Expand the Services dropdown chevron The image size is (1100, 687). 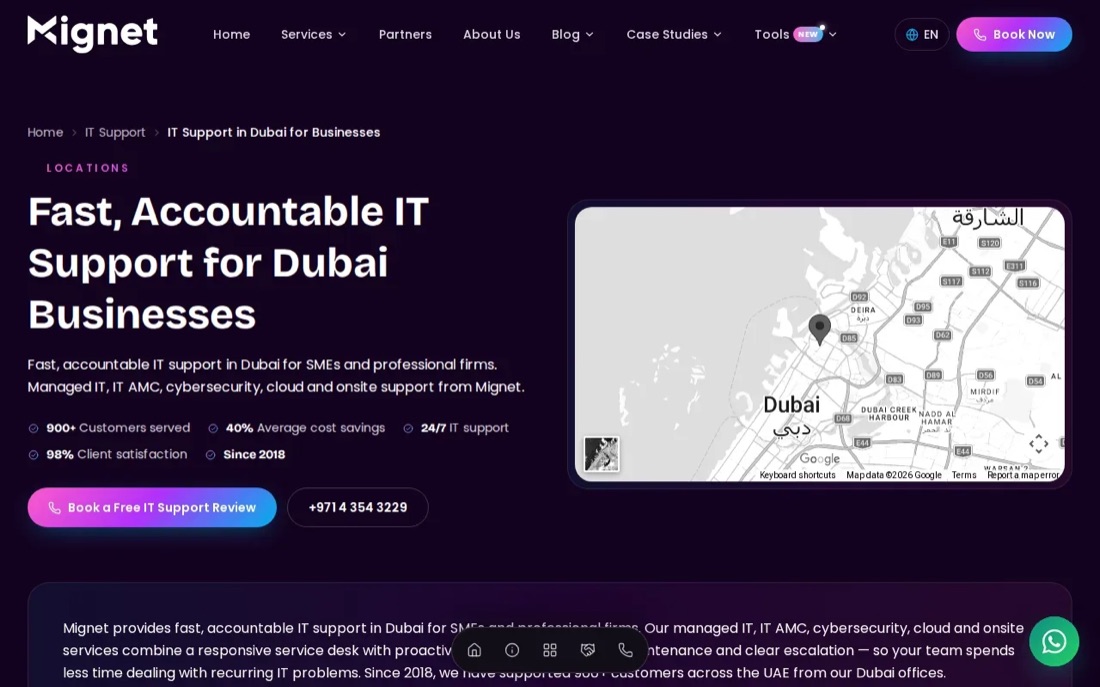click(x=342, y=34)
